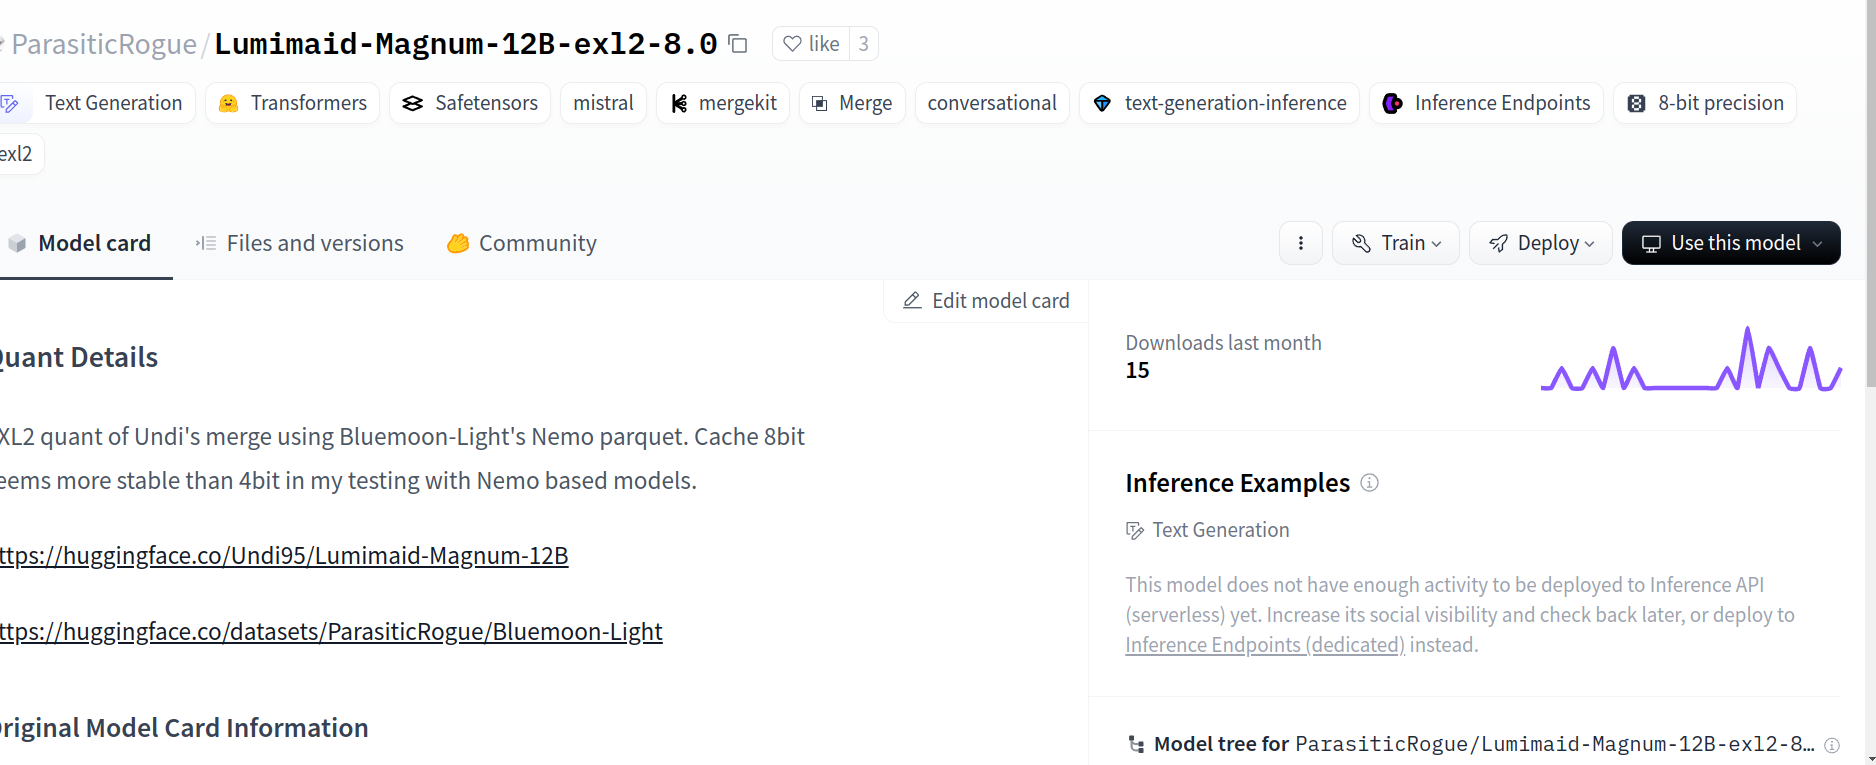Click Text Generation under Inference Examples
Viewport: 1876px width, 765px height.
tap(1208, 530)
